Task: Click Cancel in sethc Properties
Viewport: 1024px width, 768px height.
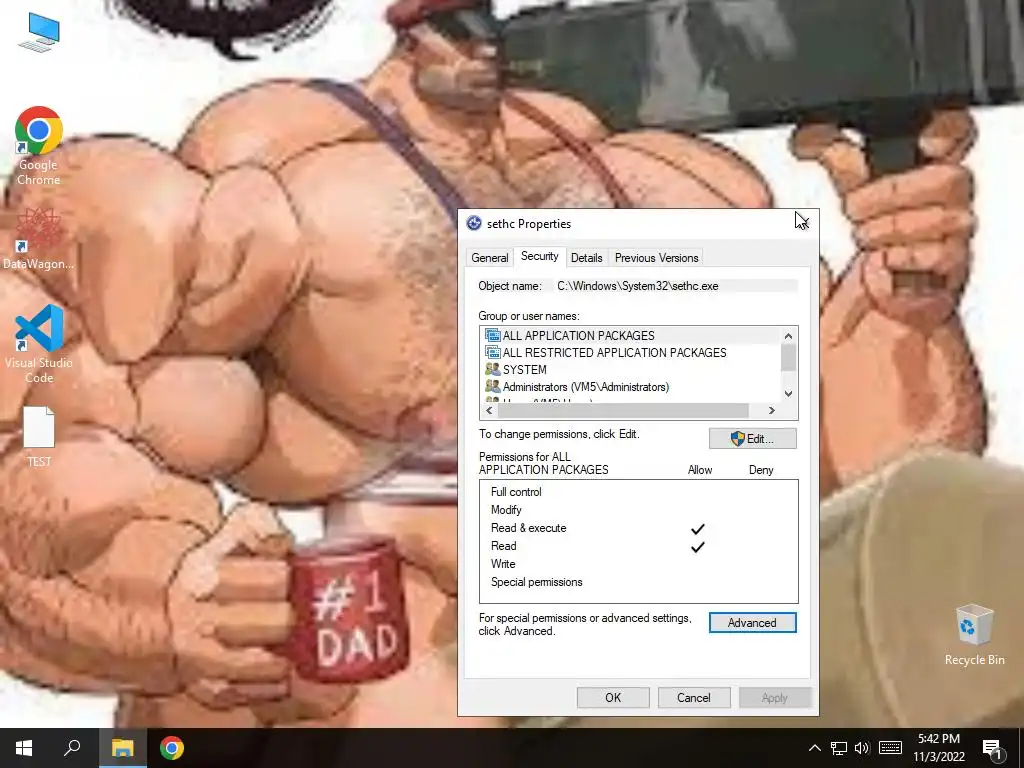Action: tap(694, 697)
